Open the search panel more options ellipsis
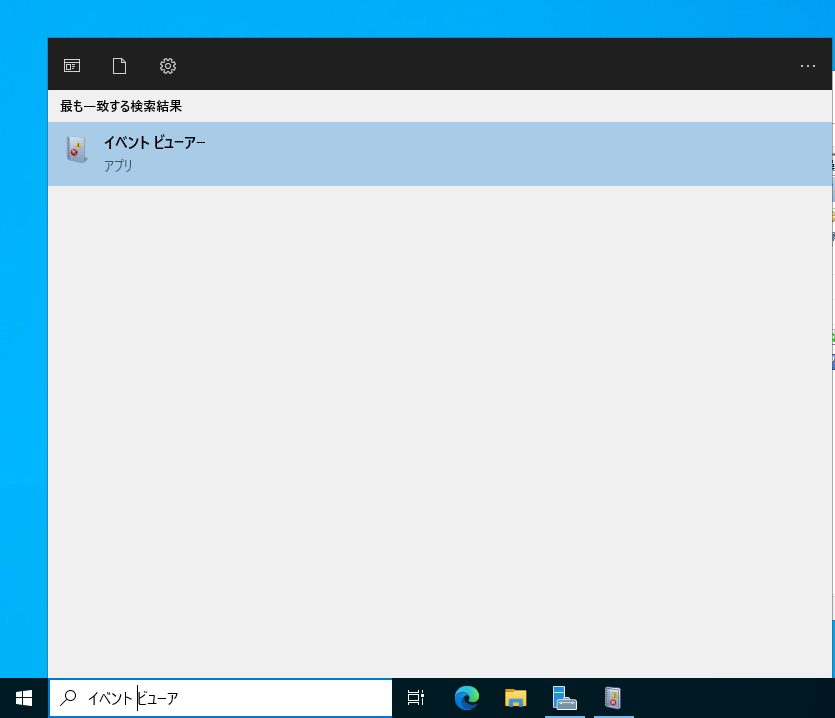835x718 pixels. click(x=807, y=66)
